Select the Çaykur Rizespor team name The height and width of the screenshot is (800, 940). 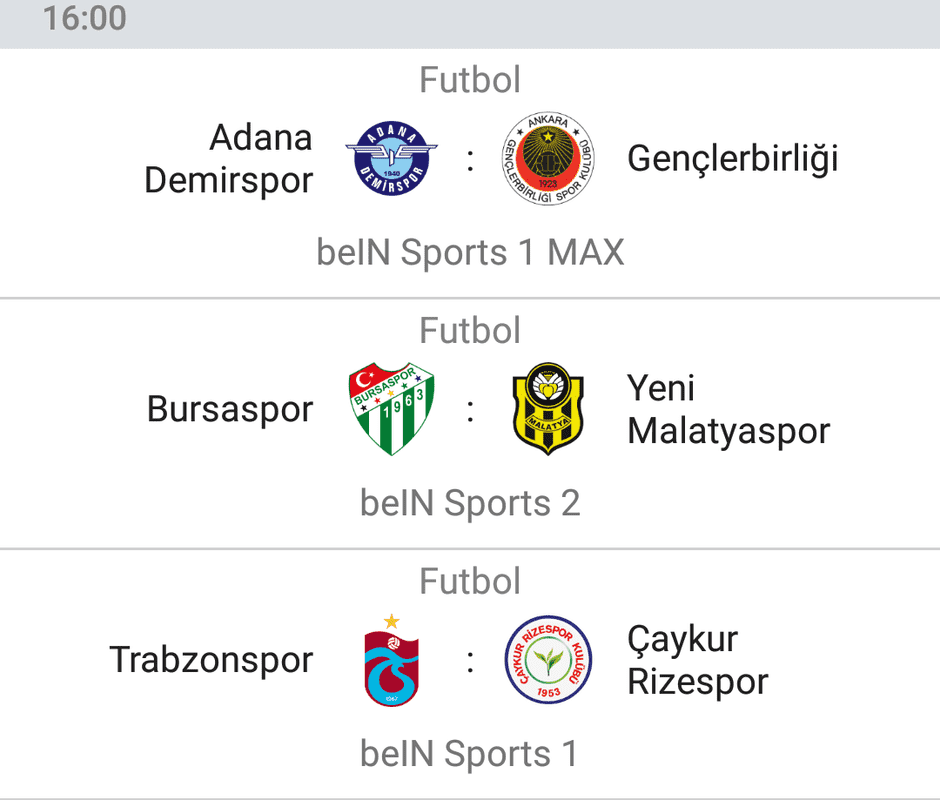(x=698, y=660)
